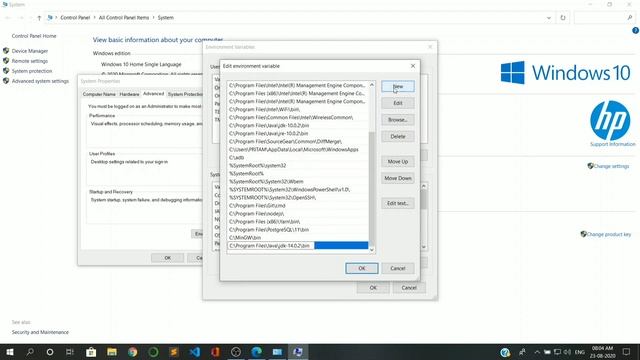Select 'C:\MinGW\bin' path entry

point(298,238)
